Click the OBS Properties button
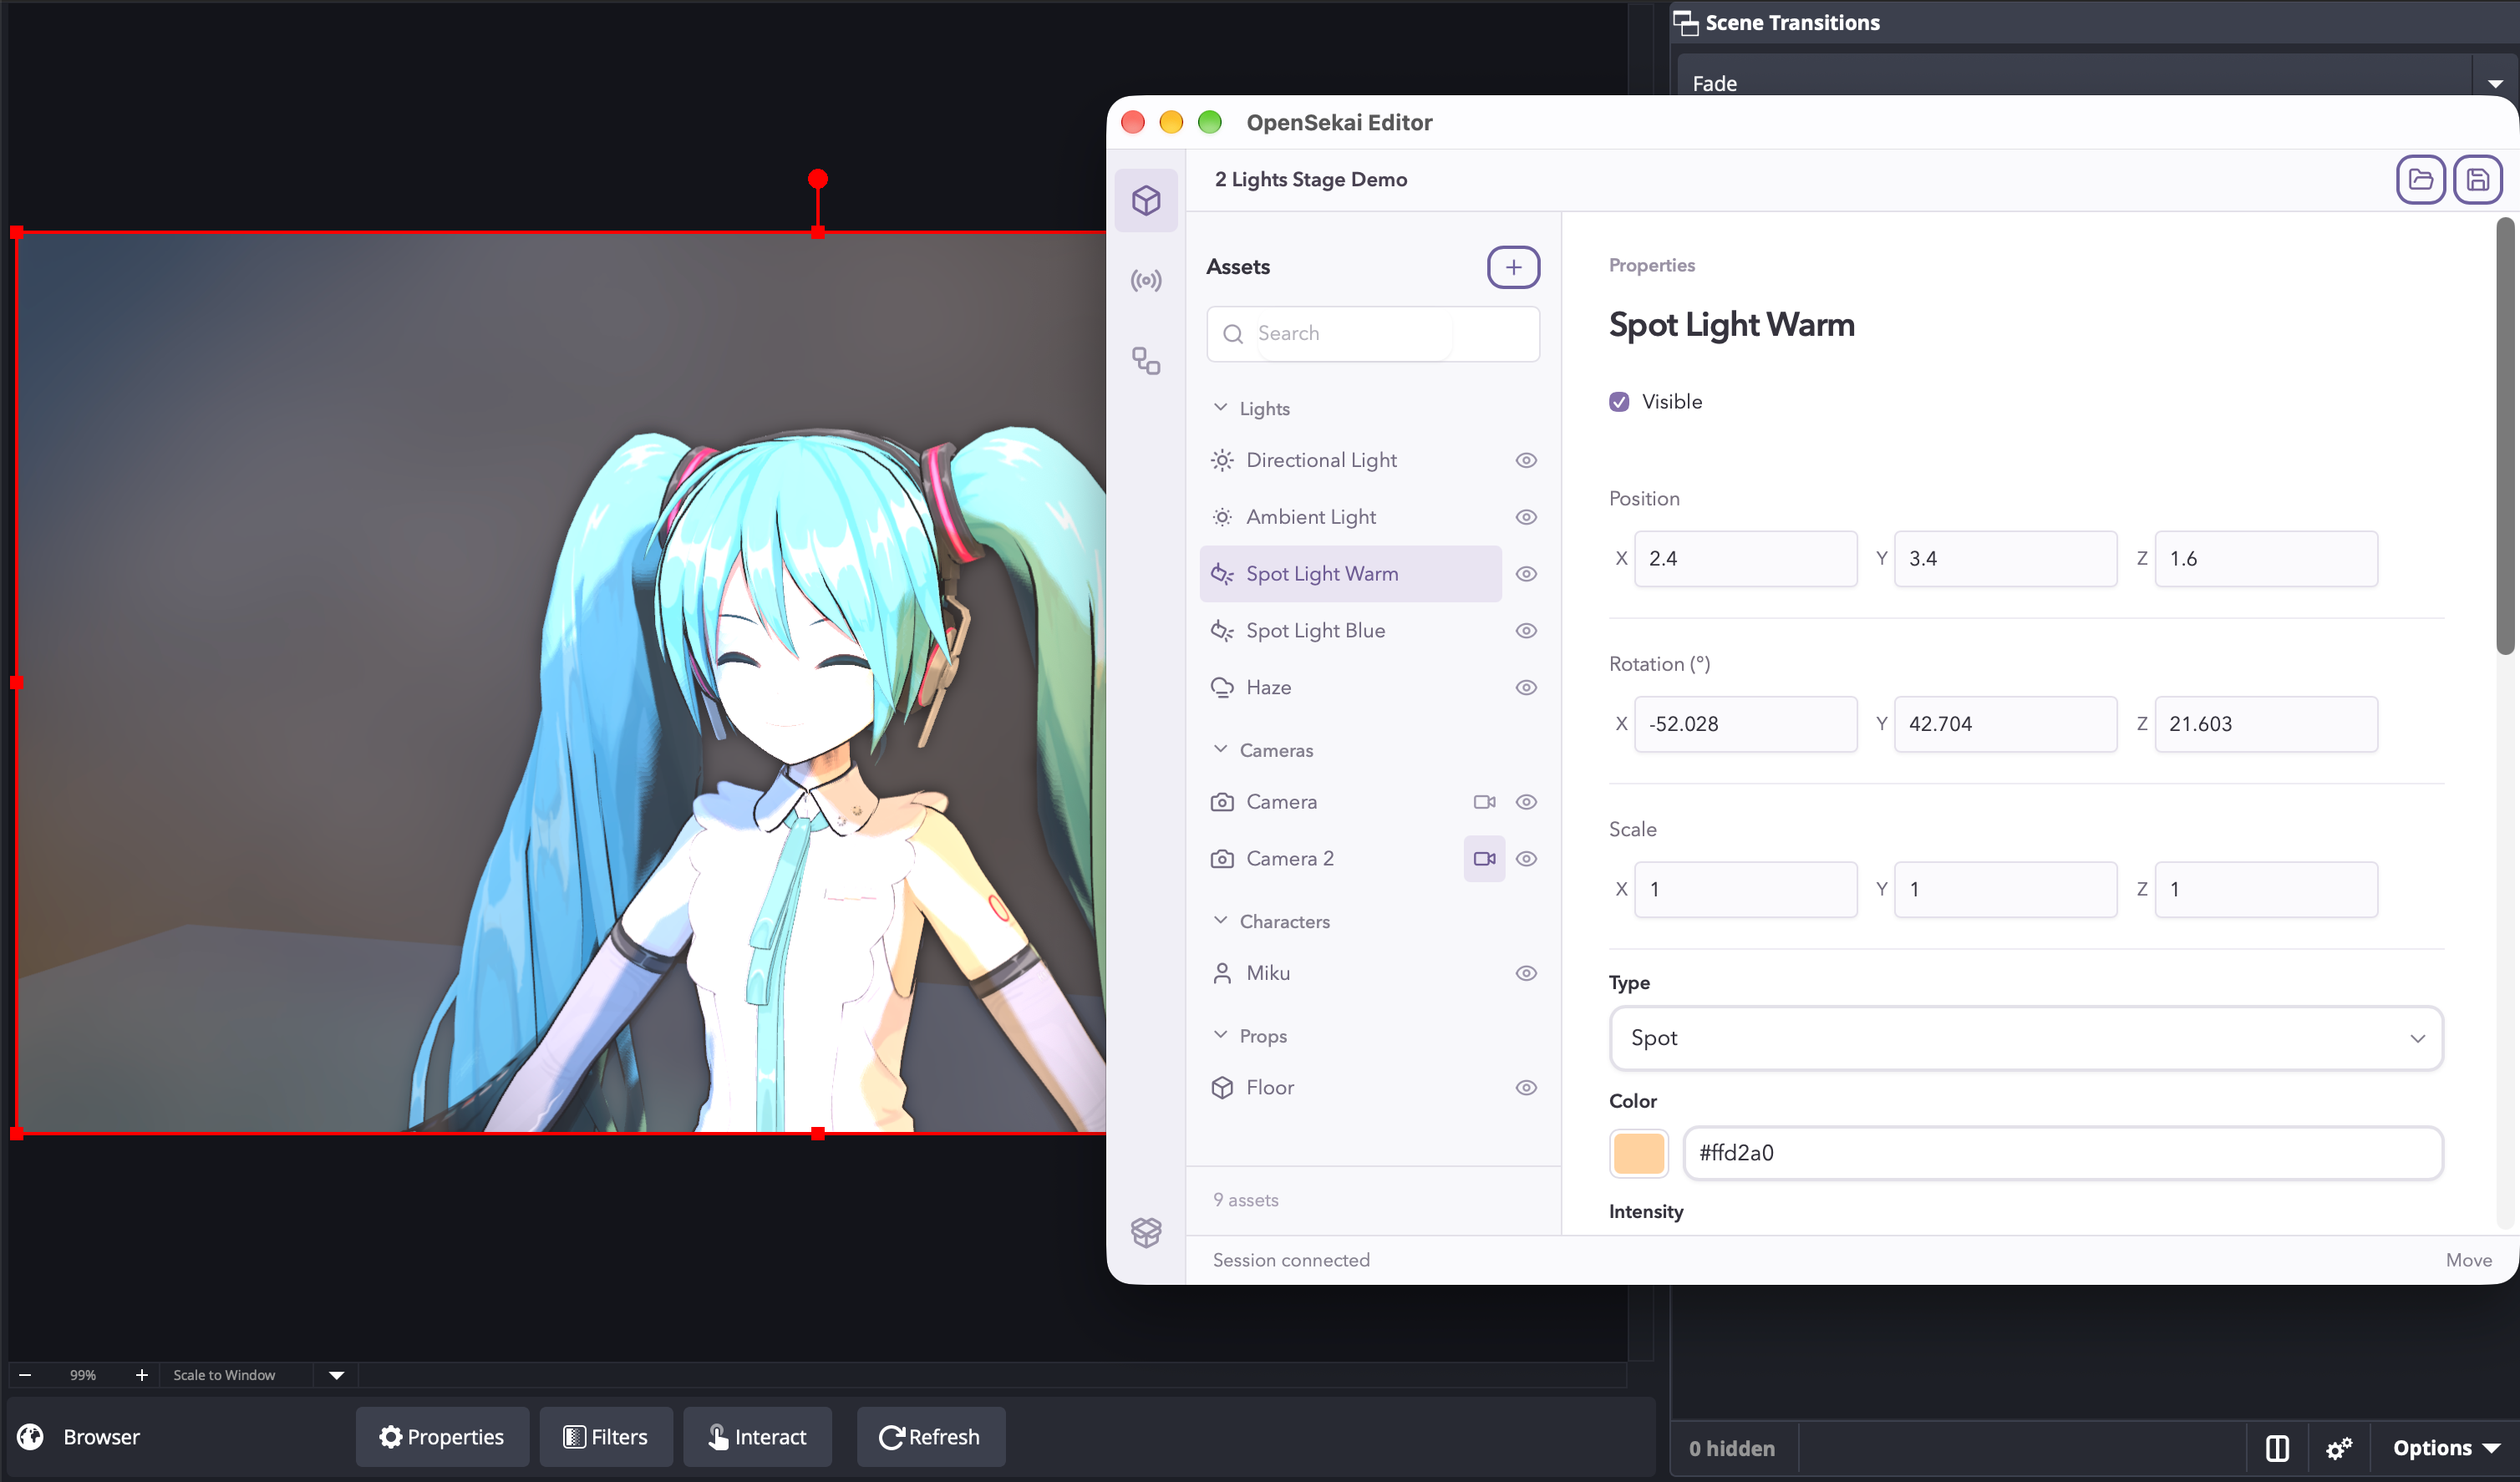The height and width of the screenshot is (1482, 2520). [442, 1437]
